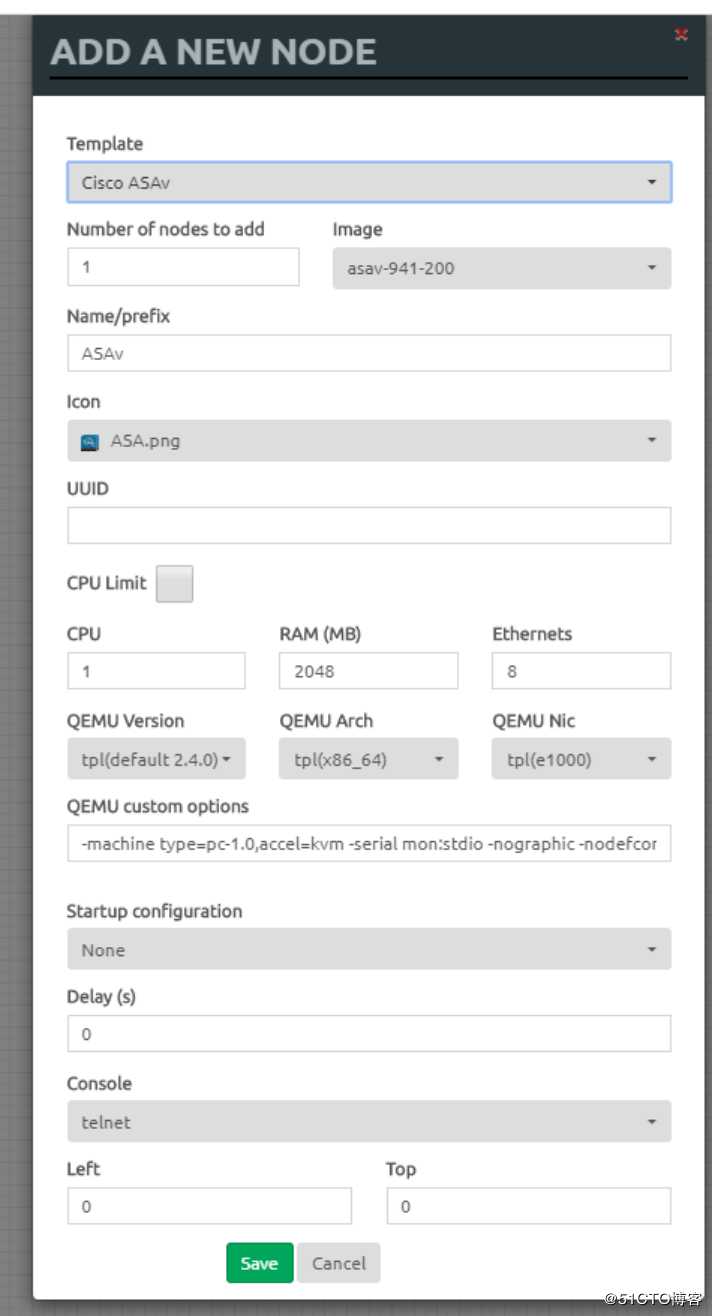Click the Name/prefix field containing ASAv
The image size is (712, 1316).
369,353
